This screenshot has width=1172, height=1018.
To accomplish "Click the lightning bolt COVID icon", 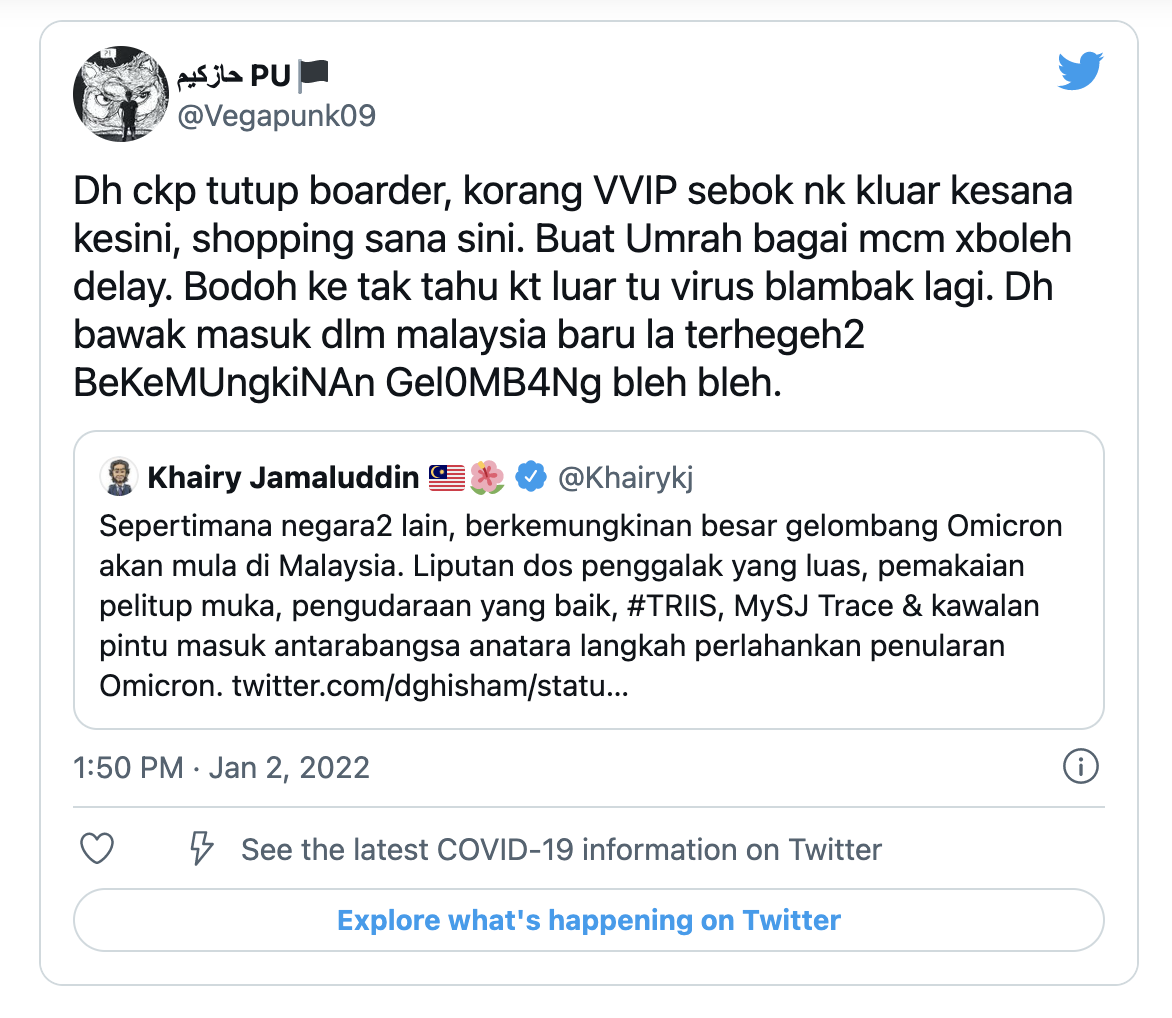I will tap(201, 849).
